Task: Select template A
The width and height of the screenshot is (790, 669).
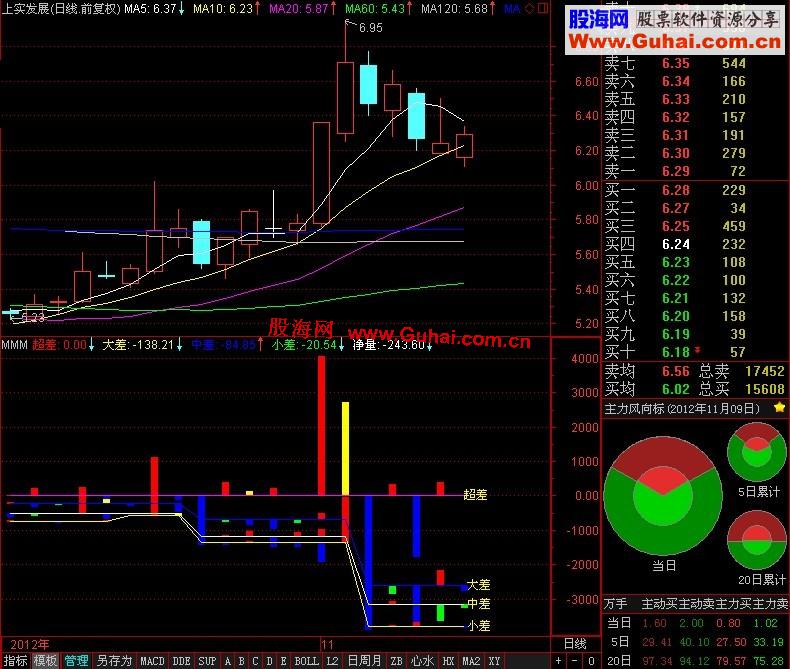Action: tap(228, 661)
